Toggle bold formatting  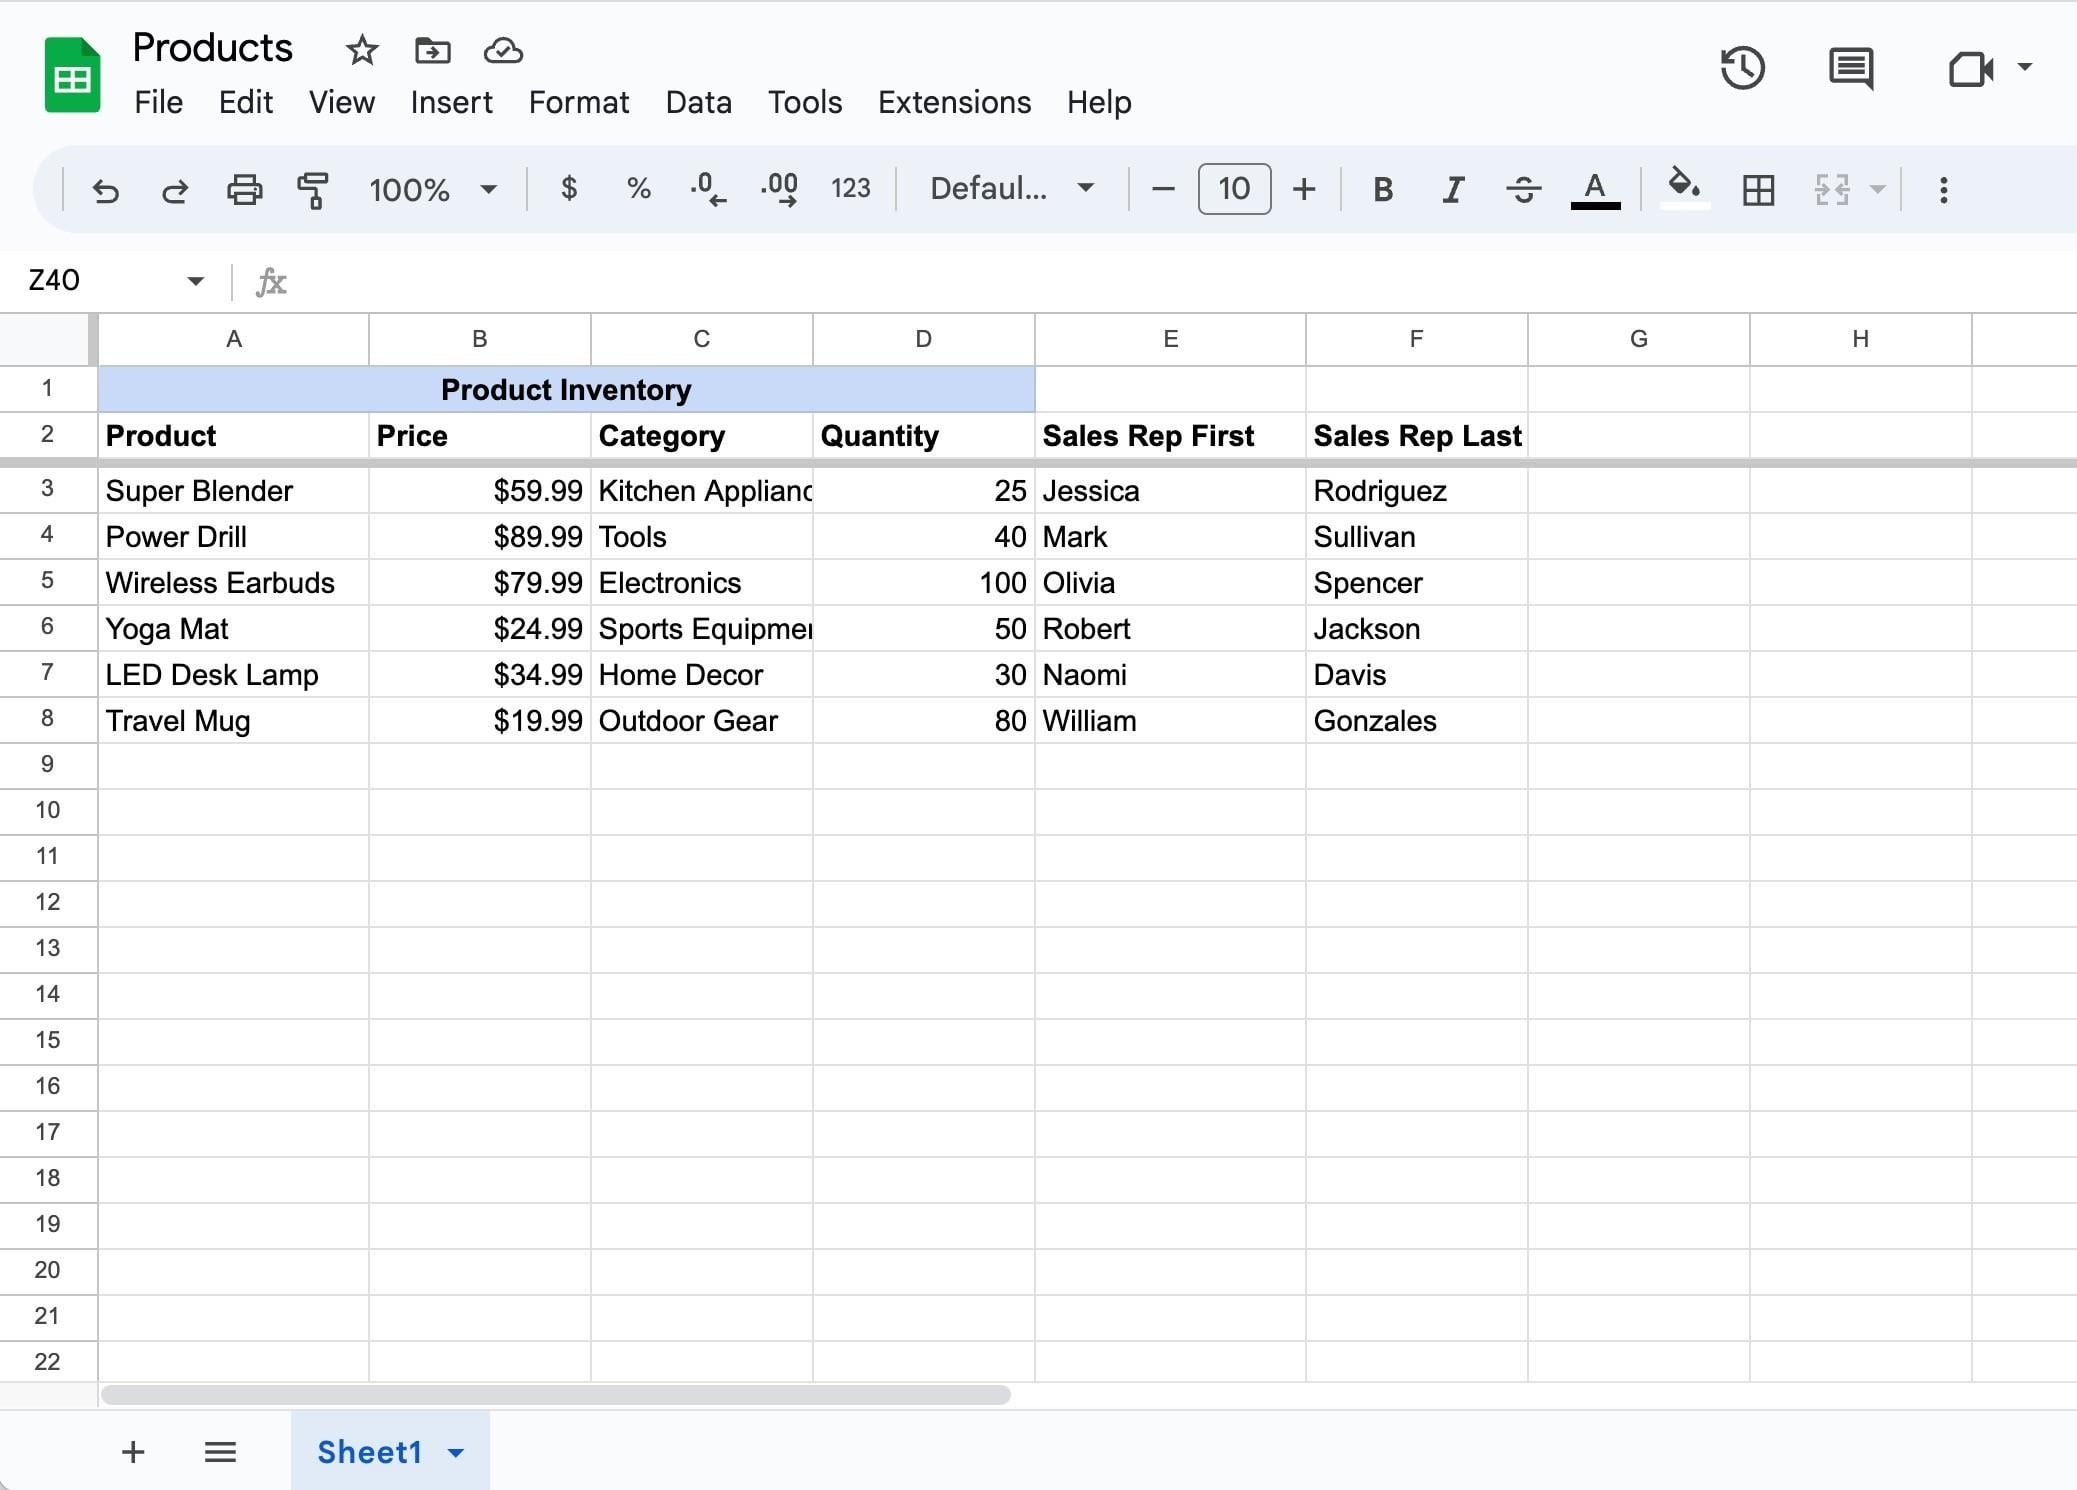(x=1383, y=189)
